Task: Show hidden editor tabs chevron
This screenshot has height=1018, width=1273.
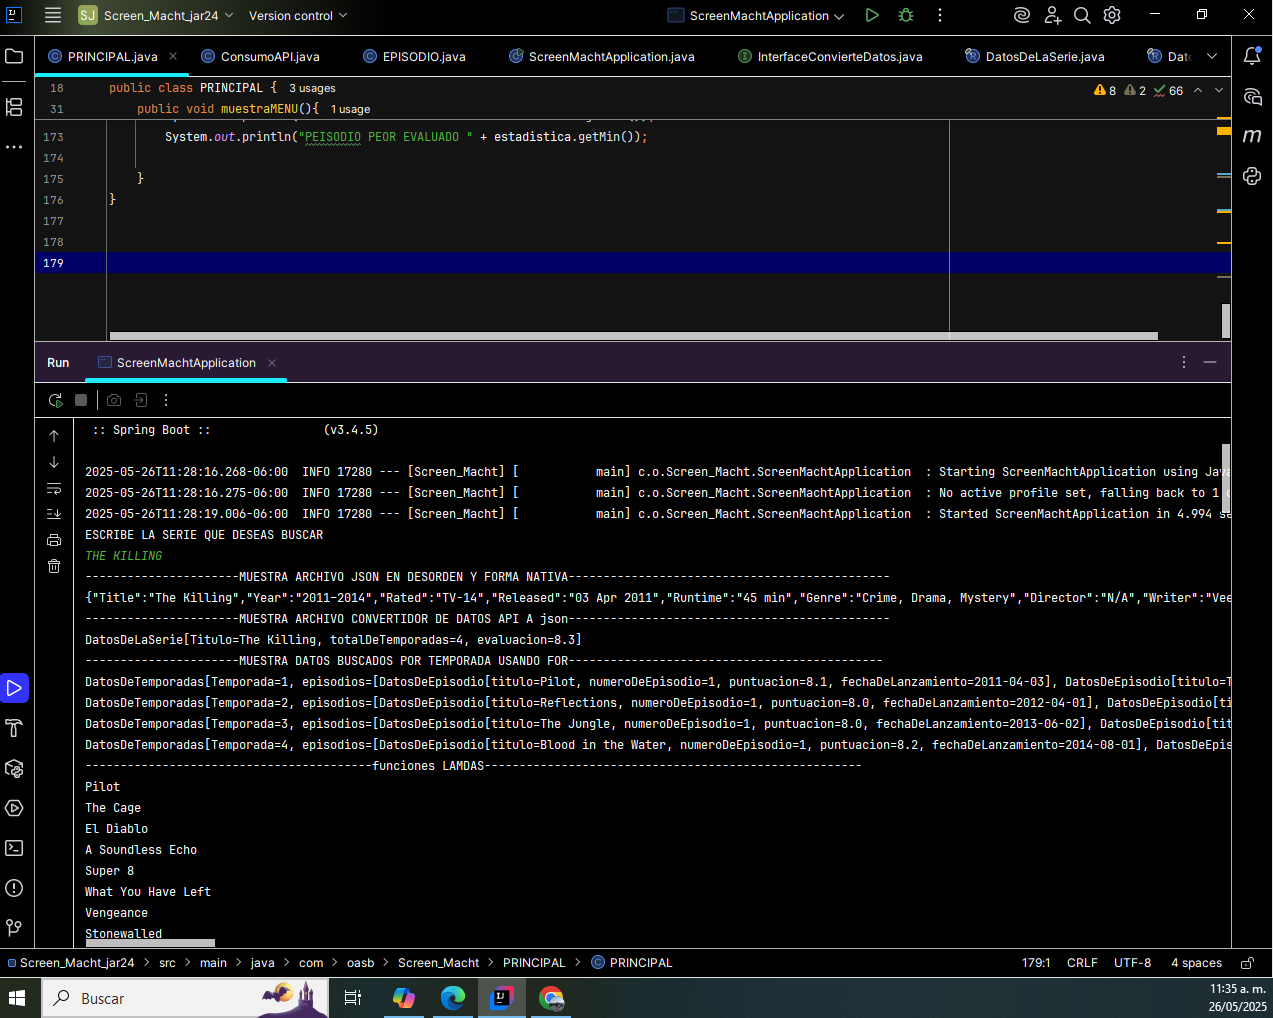Action: coord(1212,56)
